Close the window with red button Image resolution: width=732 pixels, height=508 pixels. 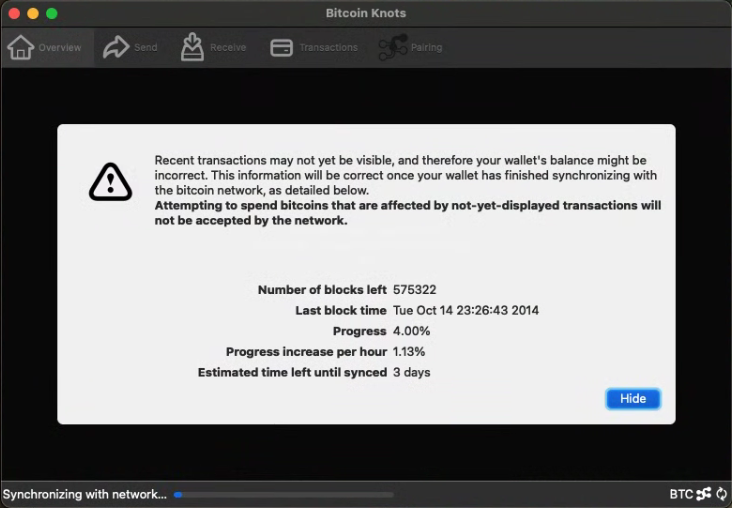click(x=14, y=14)
